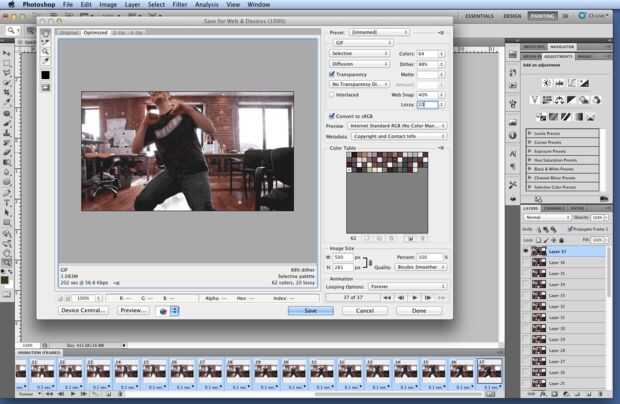Image resolution: width=620 pixels, height=404 pixels.
Task: Open the Window menu
Action: [x=259, y=5]
